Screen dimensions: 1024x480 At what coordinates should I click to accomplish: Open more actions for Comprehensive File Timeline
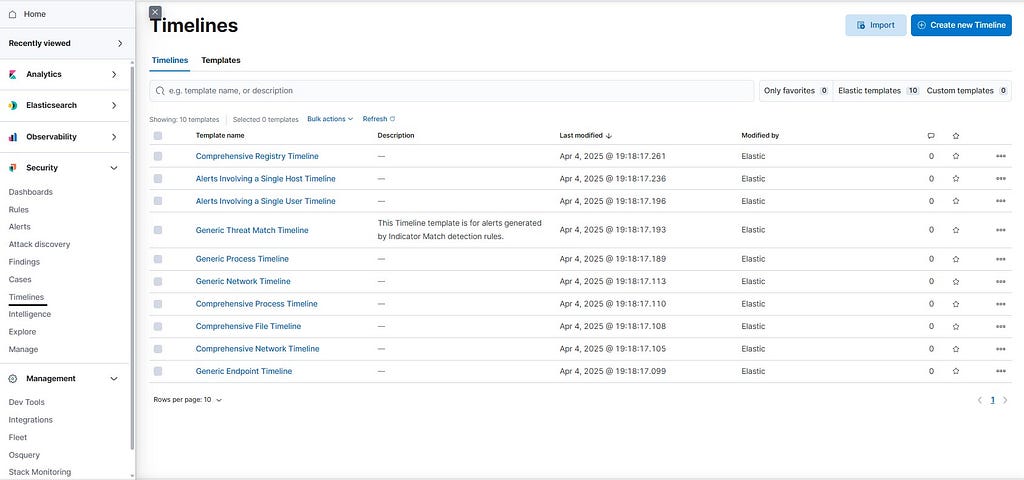point(1000,327)
